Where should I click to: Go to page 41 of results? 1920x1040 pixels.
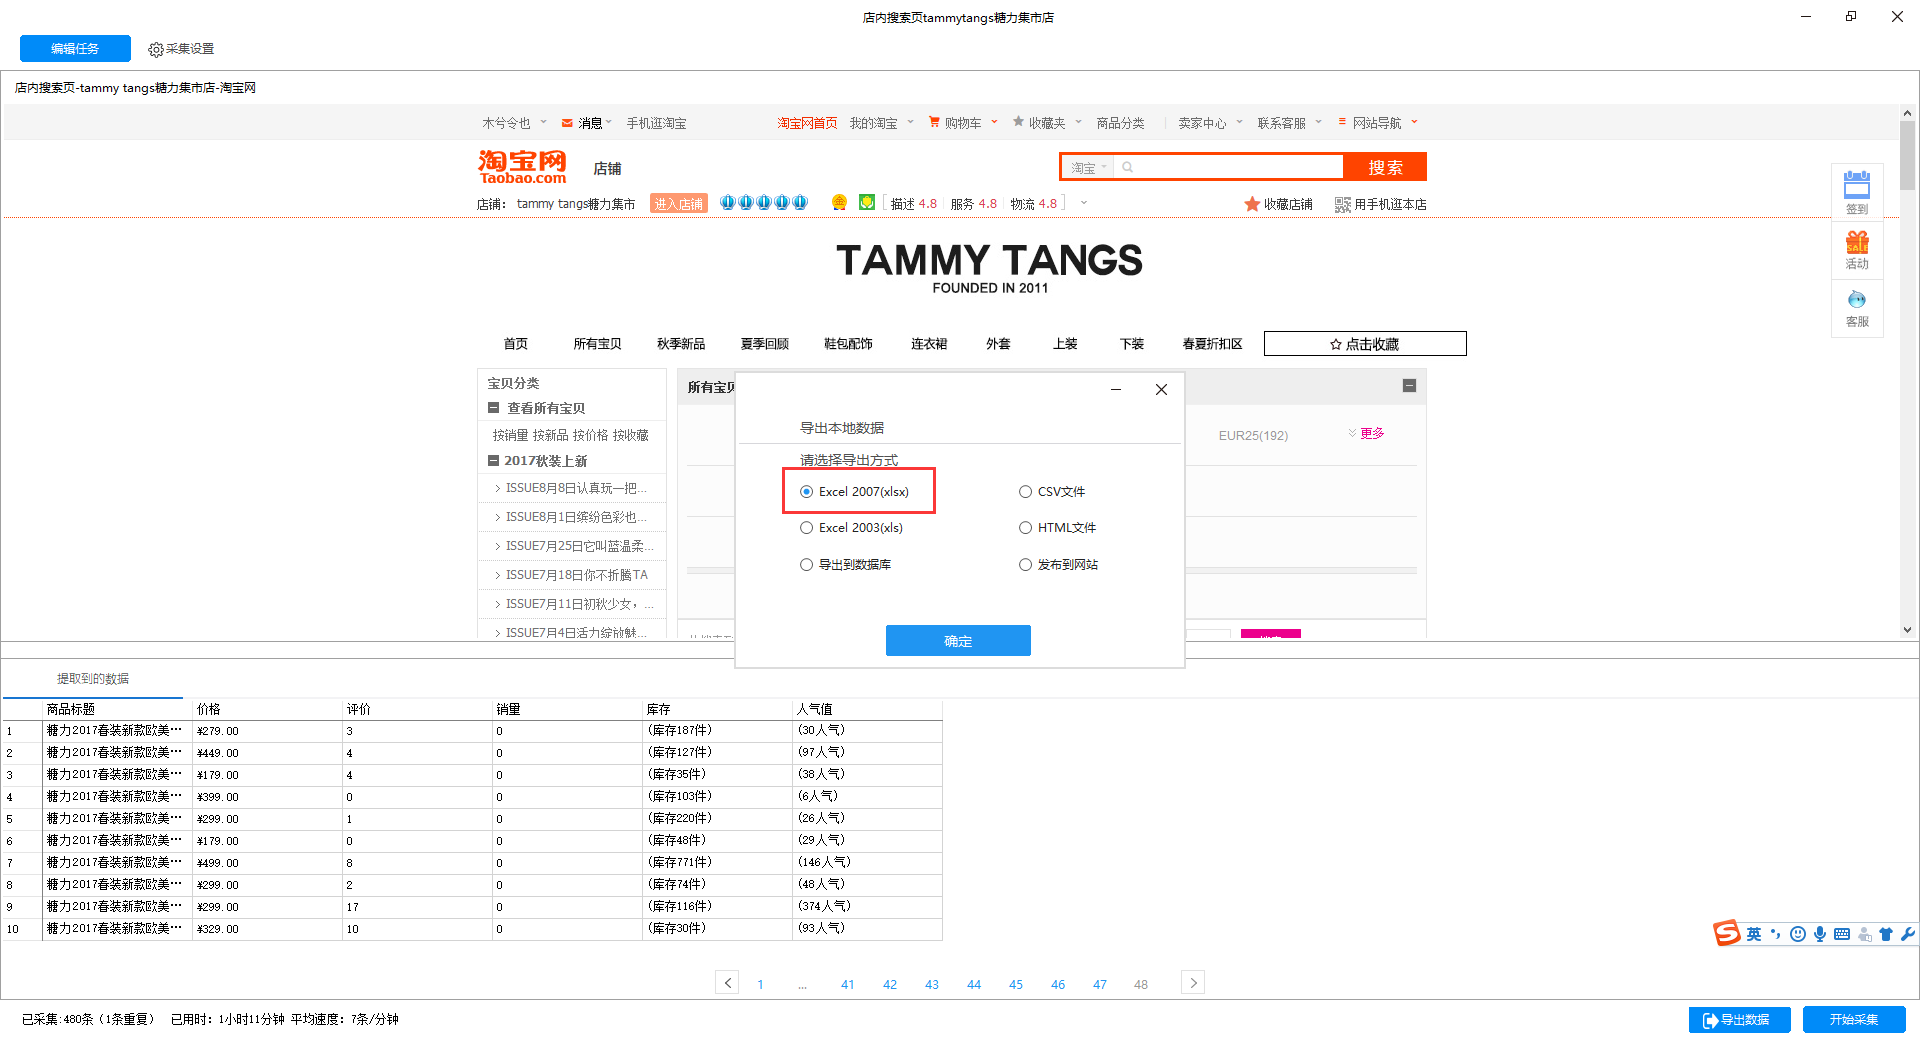[x=848, y=984]
